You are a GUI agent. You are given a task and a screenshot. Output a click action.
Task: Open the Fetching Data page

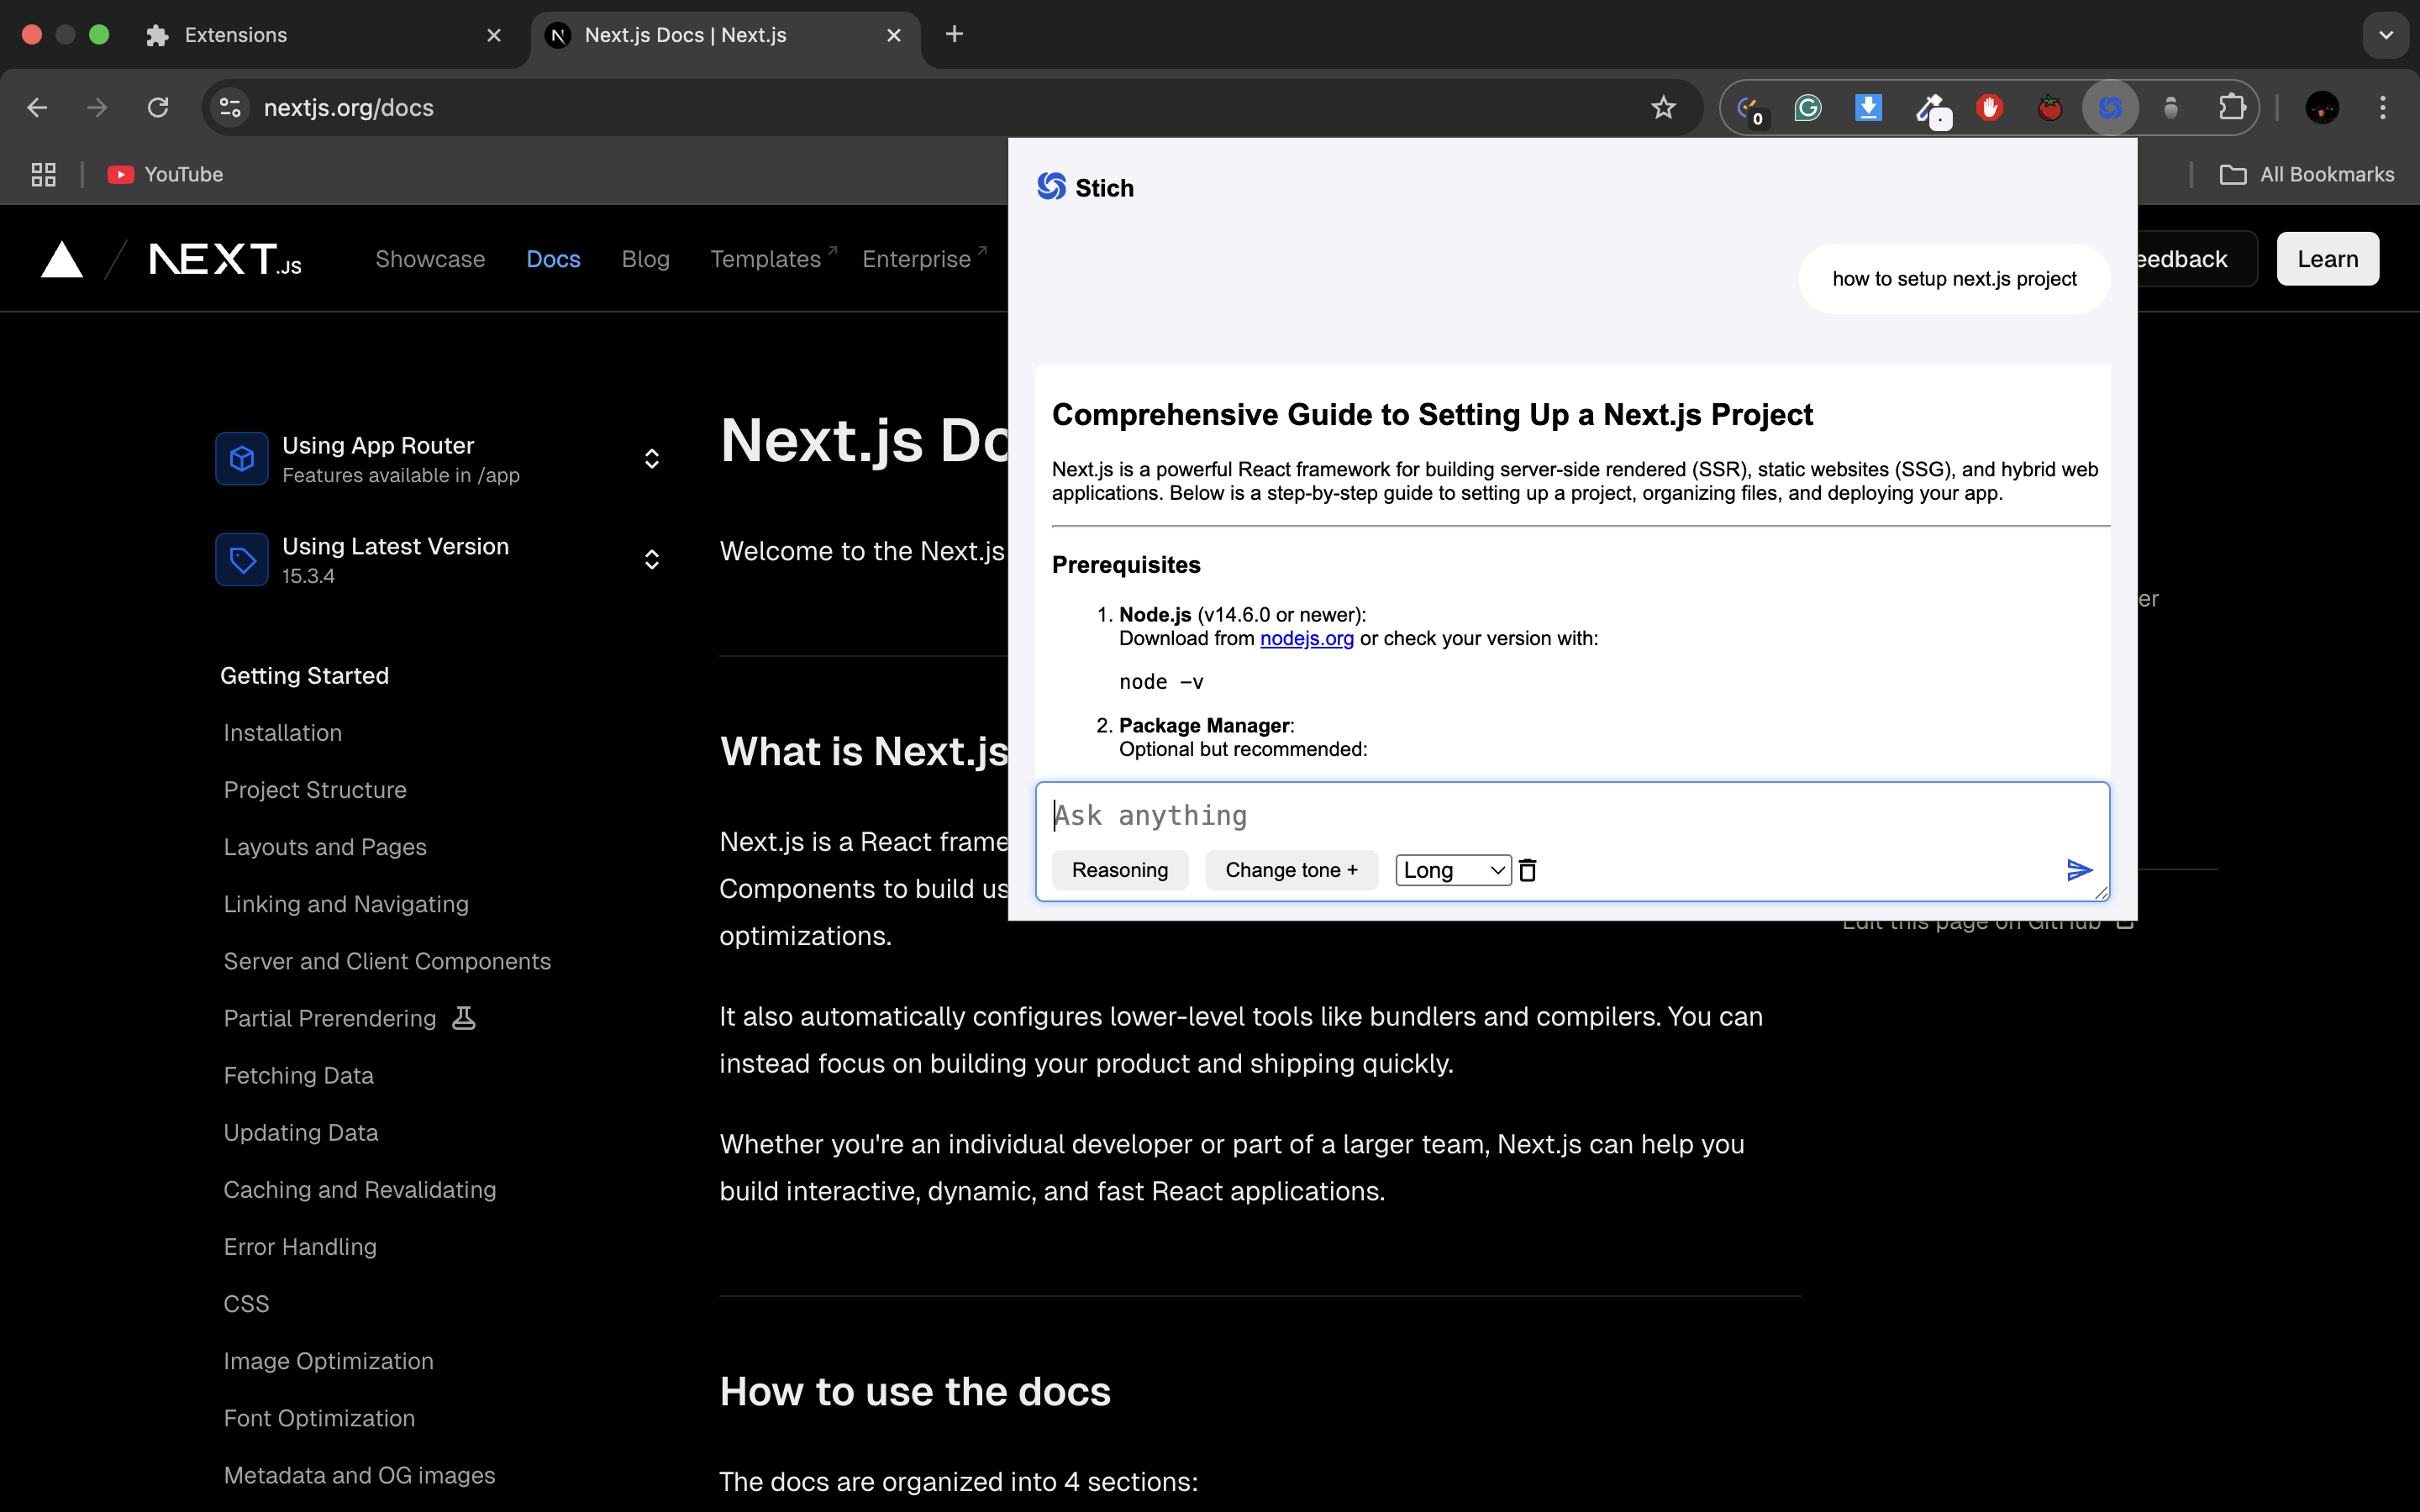298,1075
